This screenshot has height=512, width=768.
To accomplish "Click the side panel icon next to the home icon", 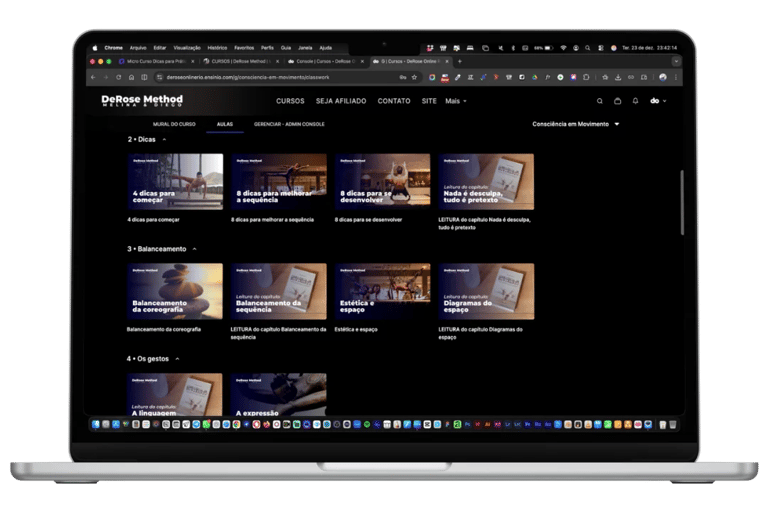I will click(144, 77).
